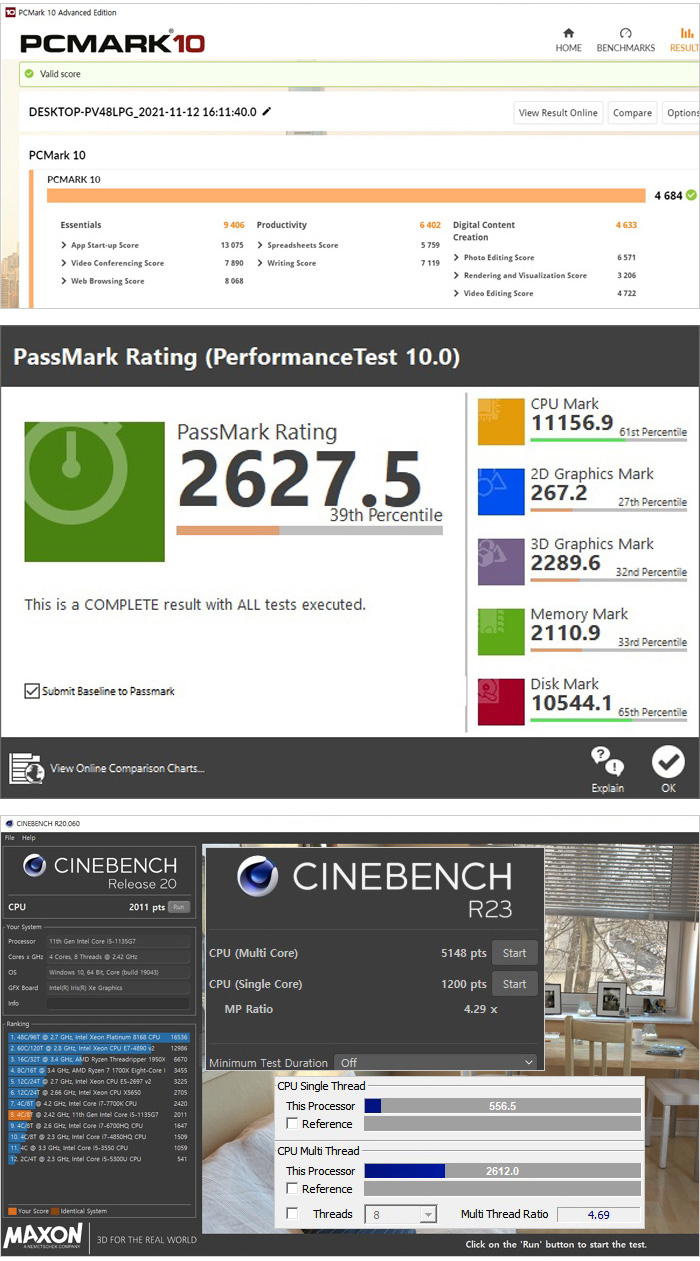The width and height of the screenshot is (700, 1261).
Task: Open Minimum Test Duration dropdown
Action: point(438,1062)
